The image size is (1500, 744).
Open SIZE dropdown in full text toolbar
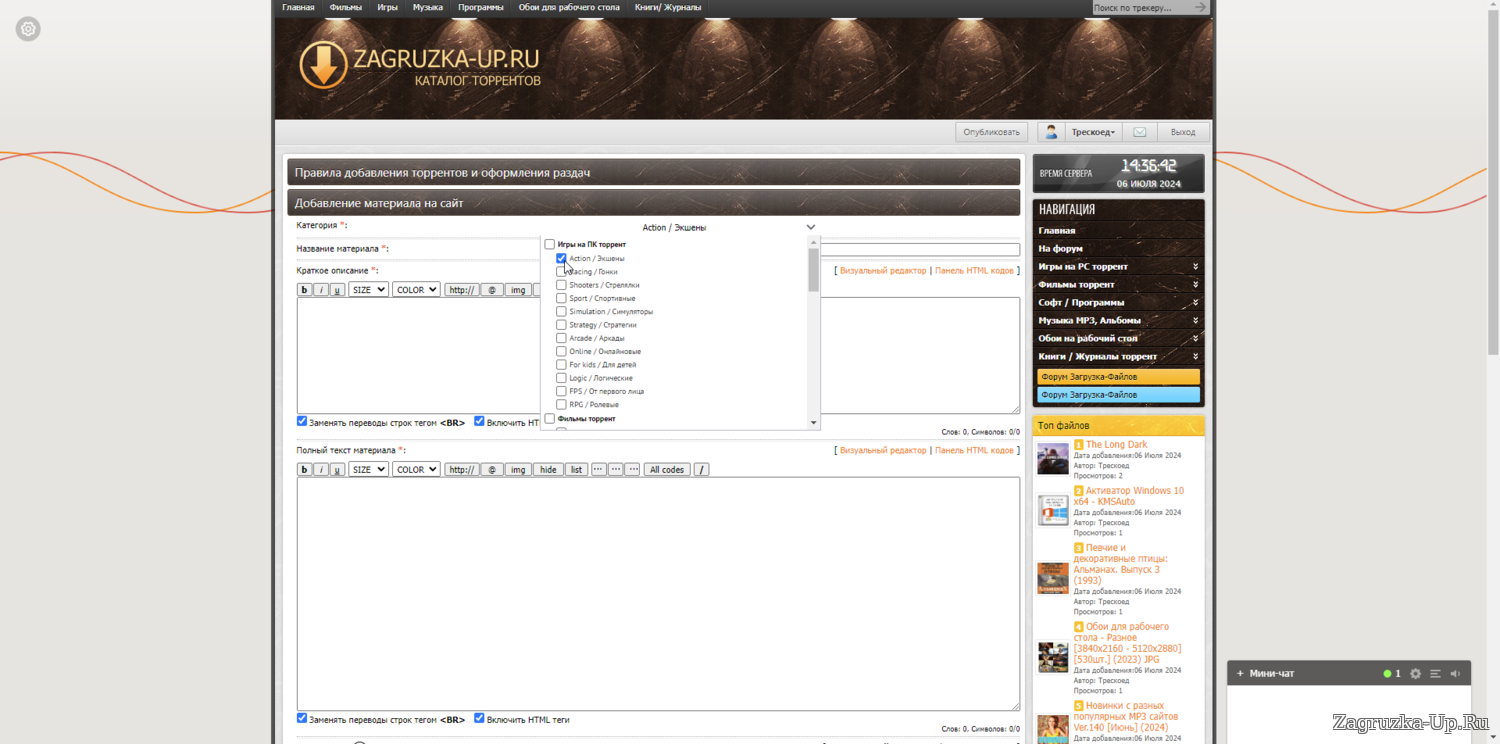tap(368, 469)
